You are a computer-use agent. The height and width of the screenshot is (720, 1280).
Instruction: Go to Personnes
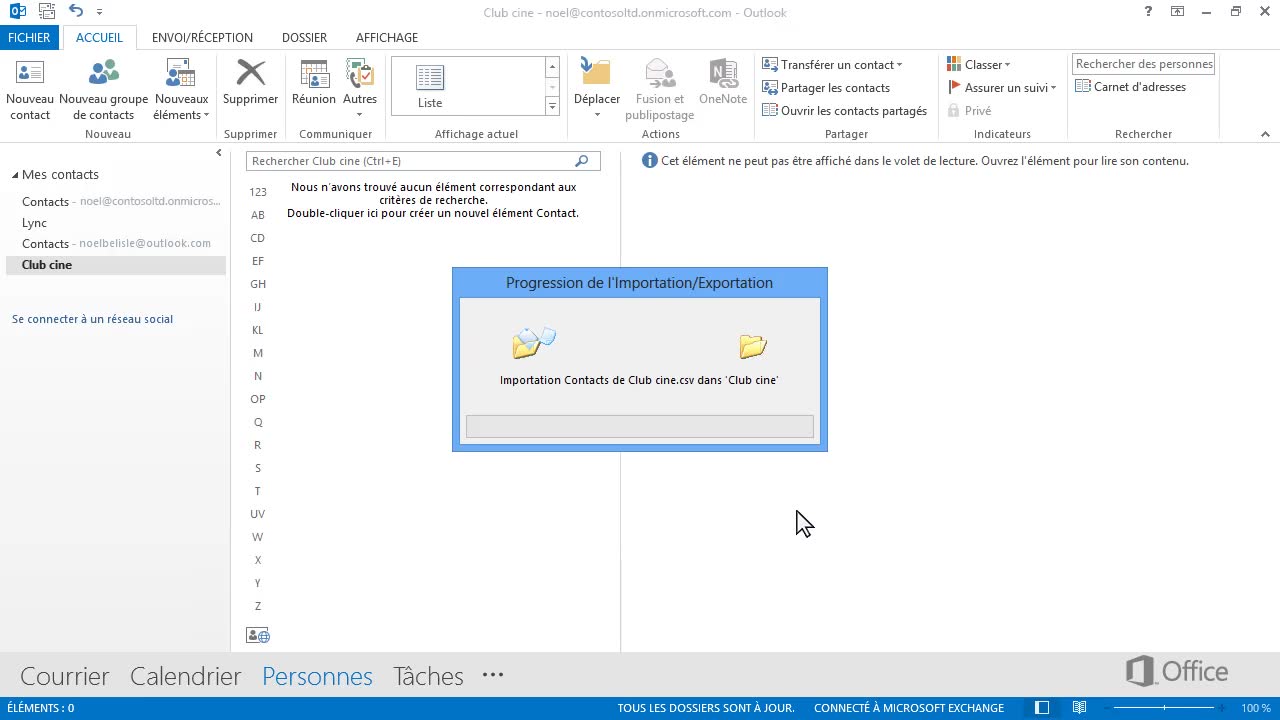tap(317, 676)
